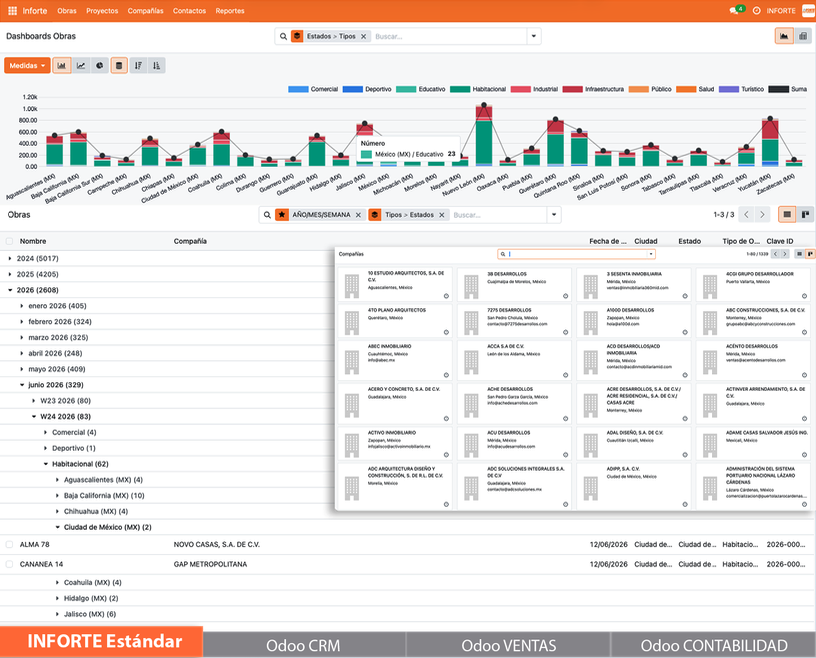Select line chart mode
This screenshot has width=816, height=658.
[81, 66]
